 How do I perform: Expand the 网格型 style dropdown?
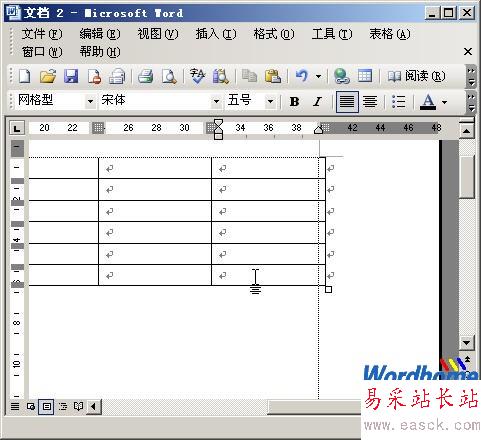tap(90, 101)
